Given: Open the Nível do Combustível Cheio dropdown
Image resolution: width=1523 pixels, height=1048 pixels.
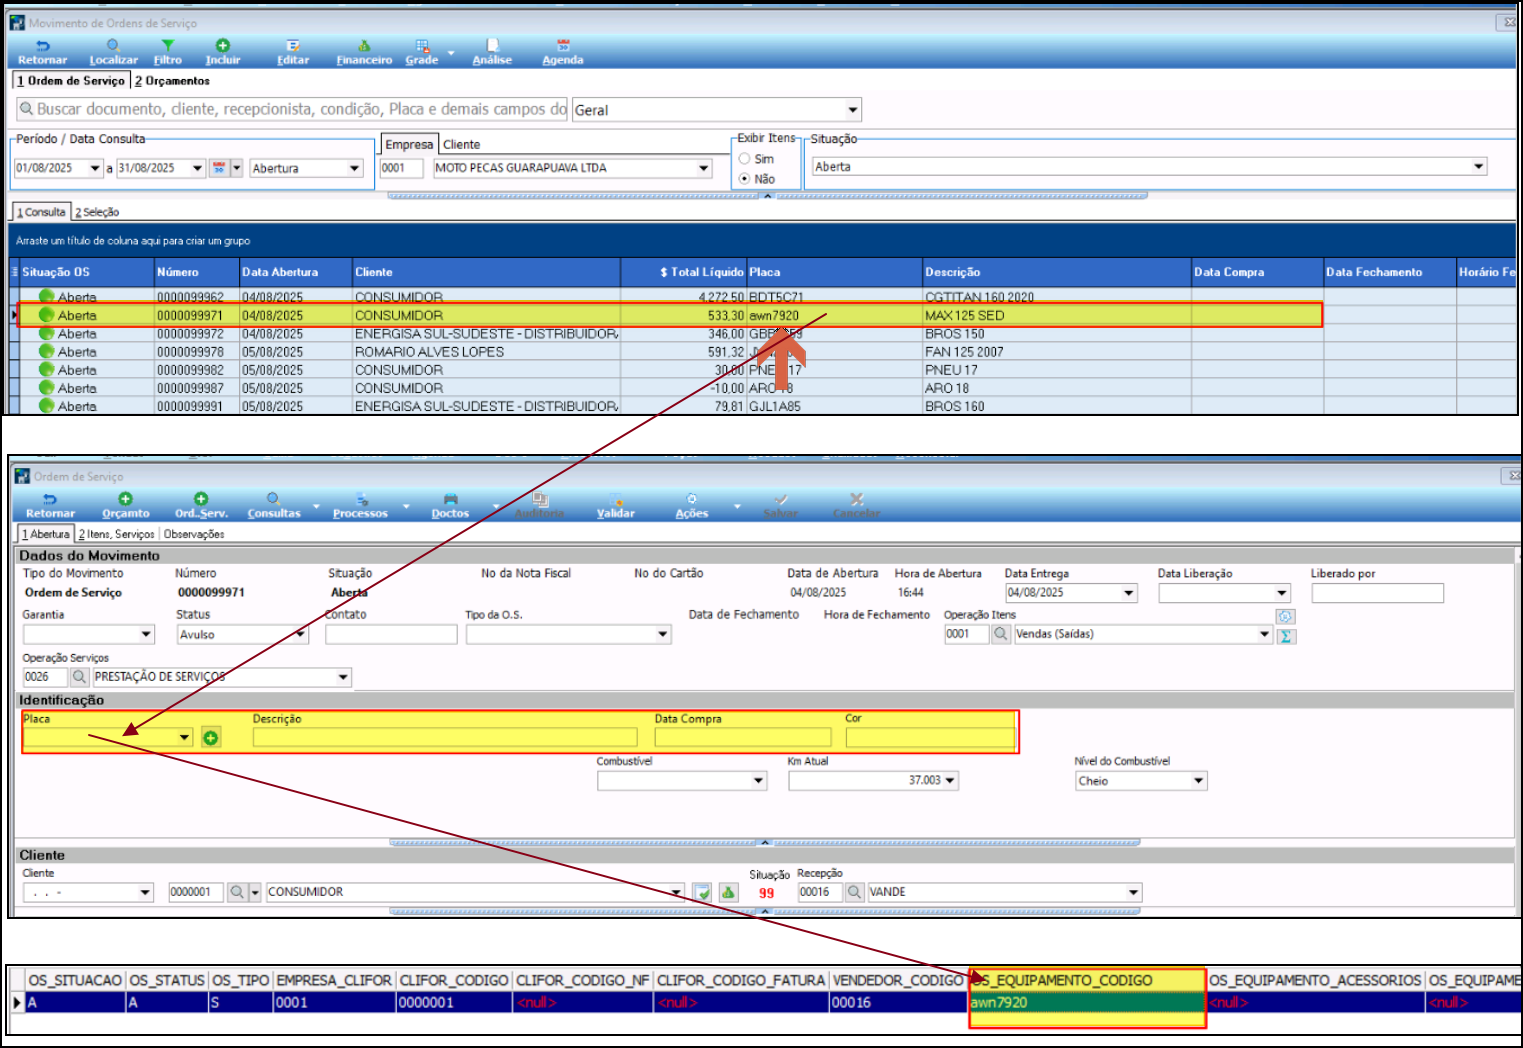Looking at the screenshot, I should [x=1199, y=781].
